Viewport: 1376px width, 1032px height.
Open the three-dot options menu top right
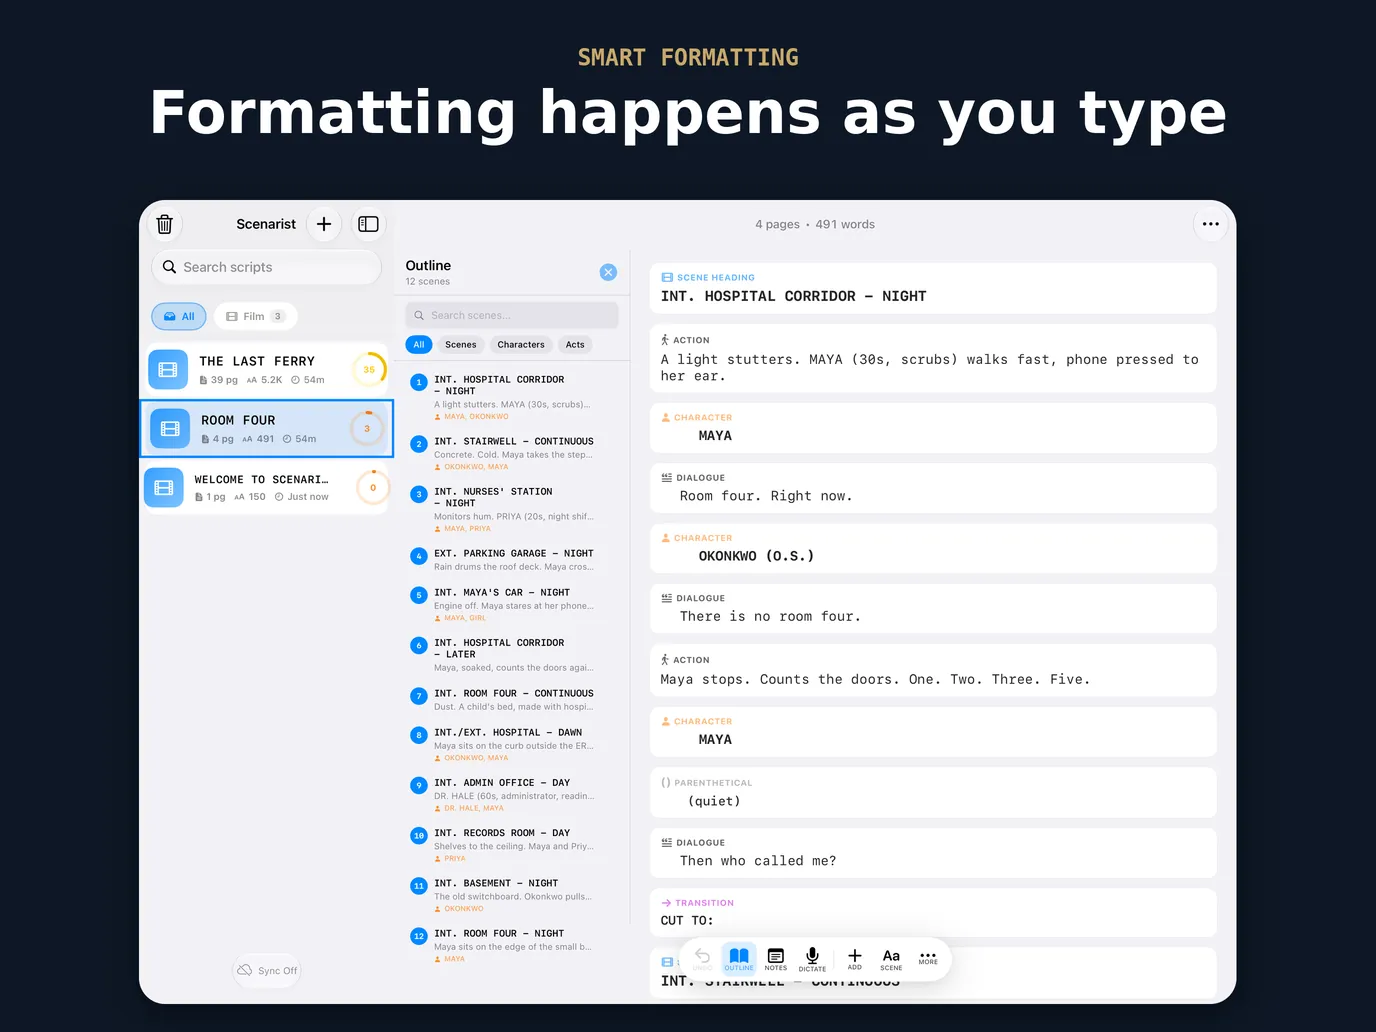[1210, 224]
